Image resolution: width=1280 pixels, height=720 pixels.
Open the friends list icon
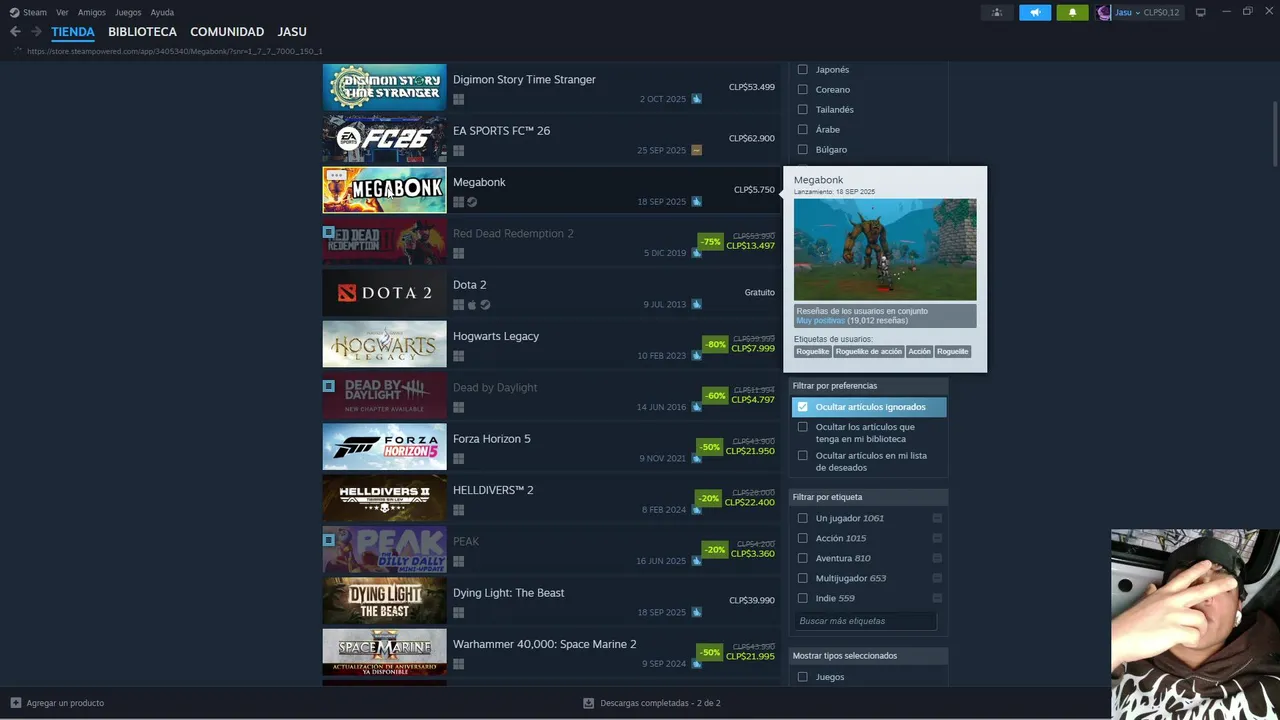996,12
